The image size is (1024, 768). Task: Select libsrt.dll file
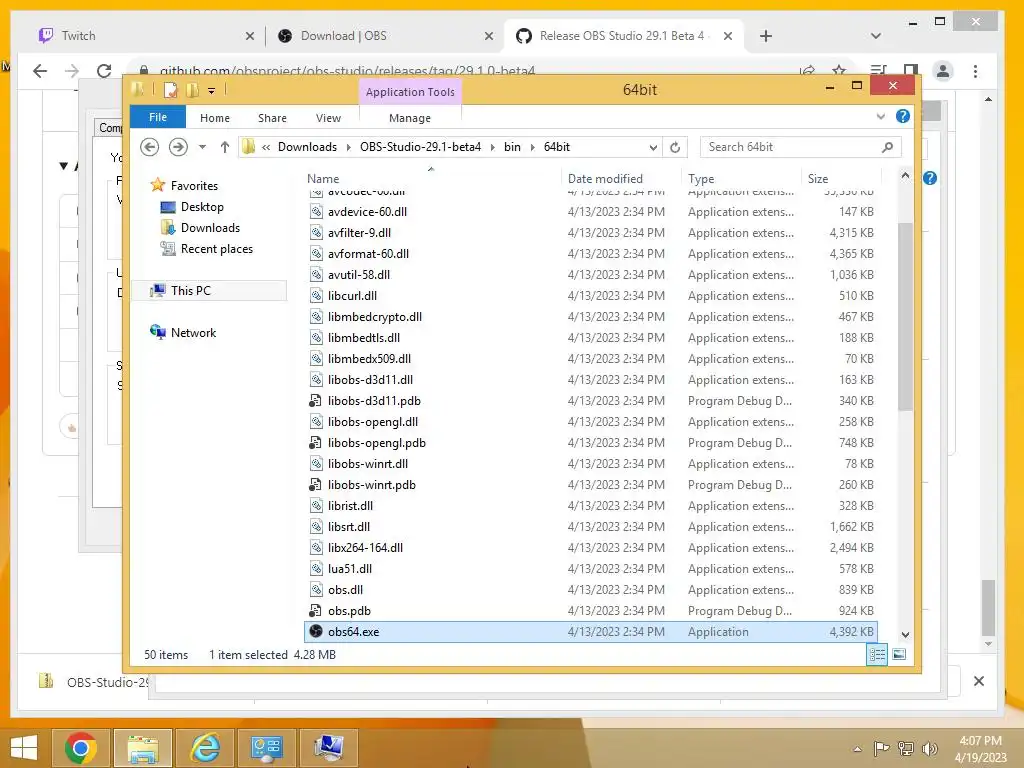coord(349,526)
